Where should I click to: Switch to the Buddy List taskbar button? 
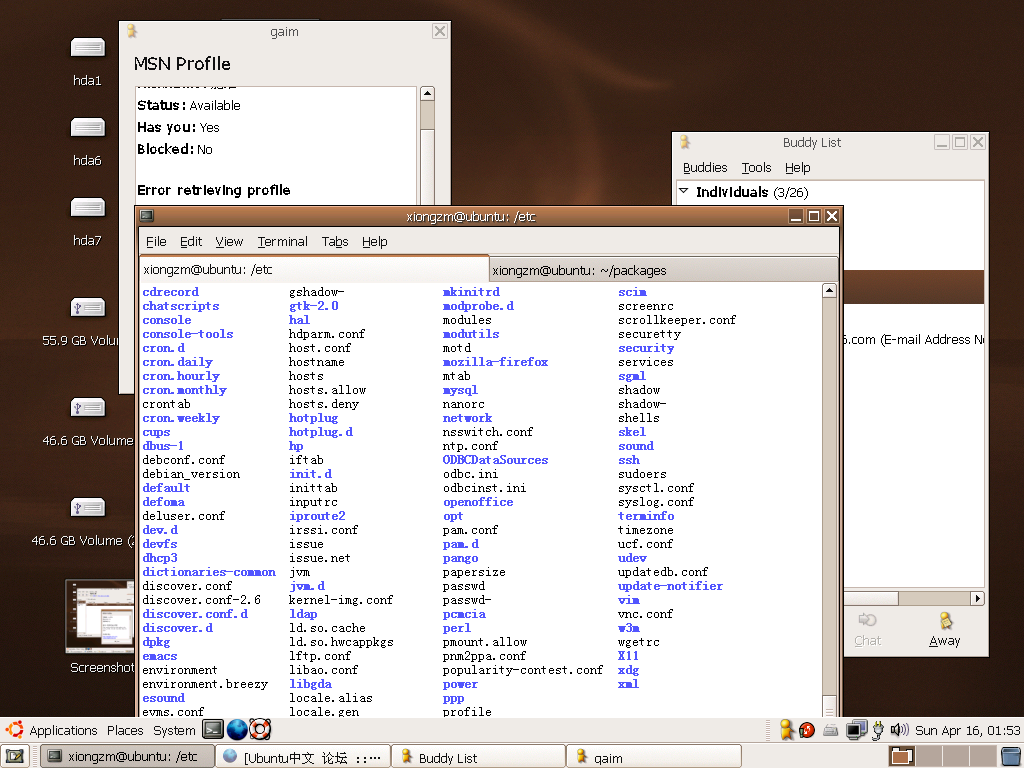(x=478, y=756)
